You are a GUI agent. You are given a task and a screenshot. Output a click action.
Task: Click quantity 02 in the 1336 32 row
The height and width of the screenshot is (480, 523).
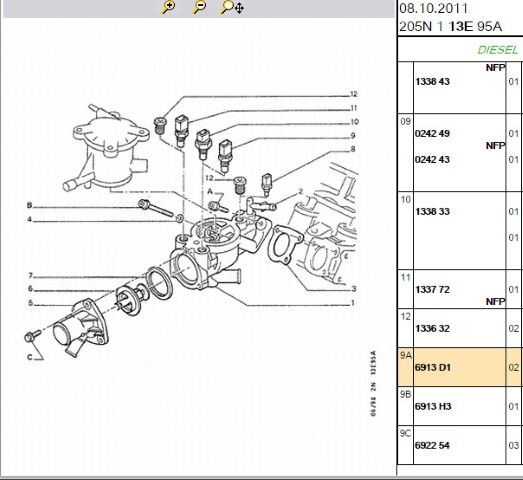(514, 329)
